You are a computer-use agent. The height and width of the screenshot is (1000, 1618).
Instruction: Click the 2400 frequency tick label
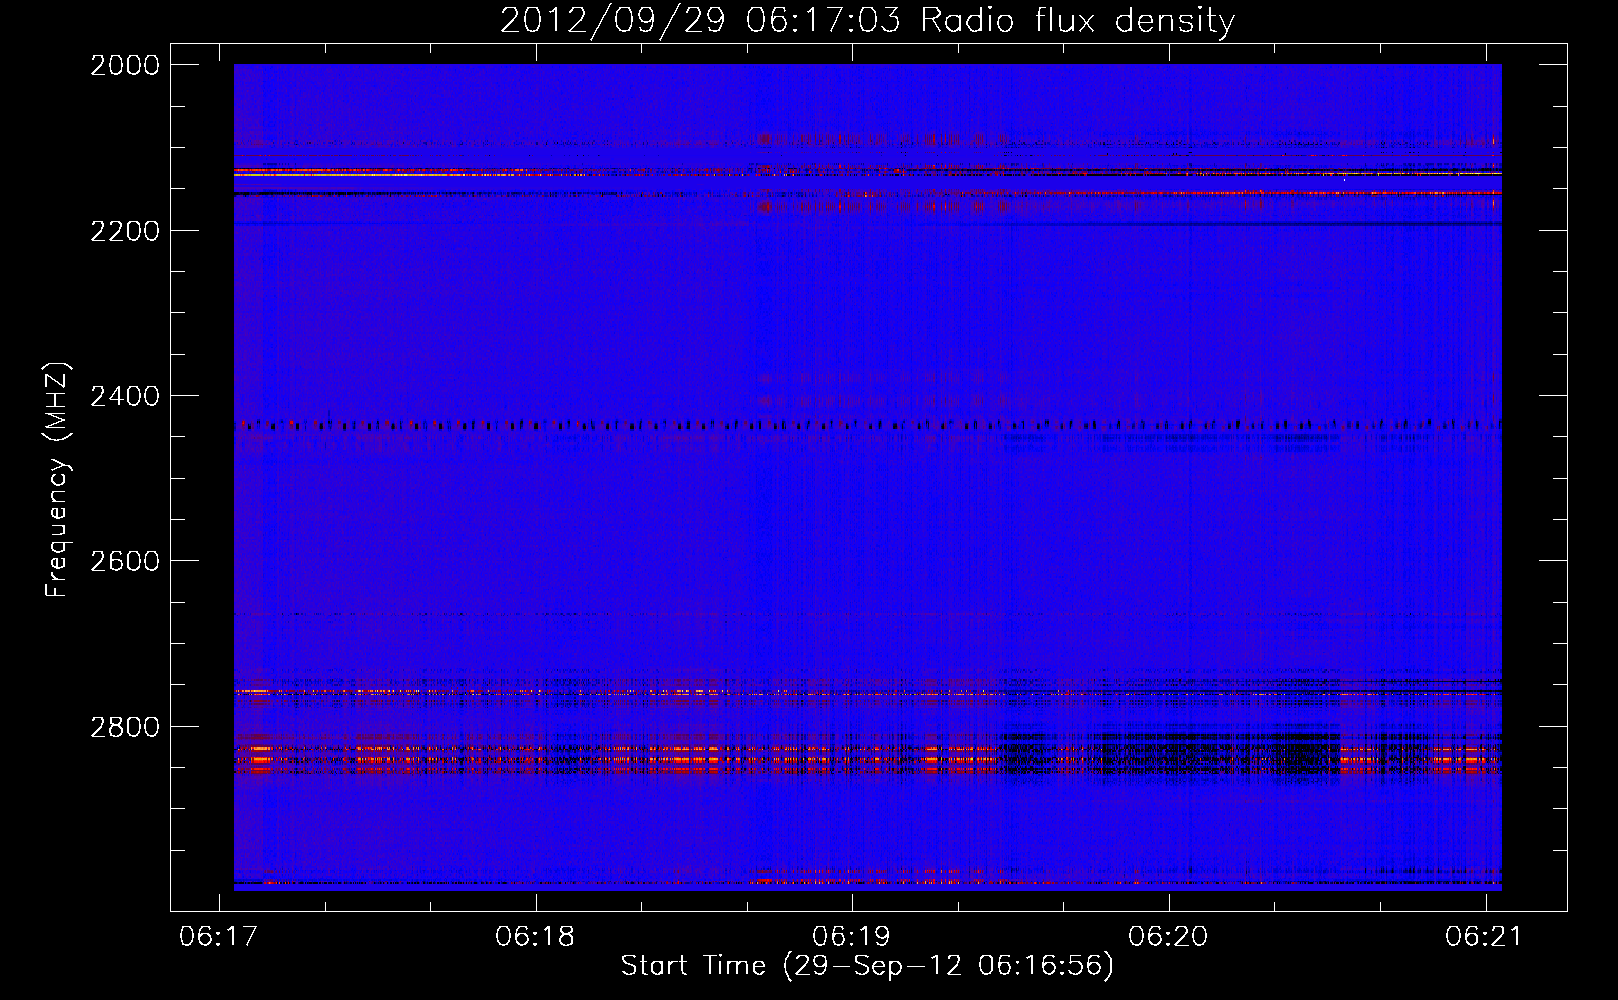click(x=125, y=396)
